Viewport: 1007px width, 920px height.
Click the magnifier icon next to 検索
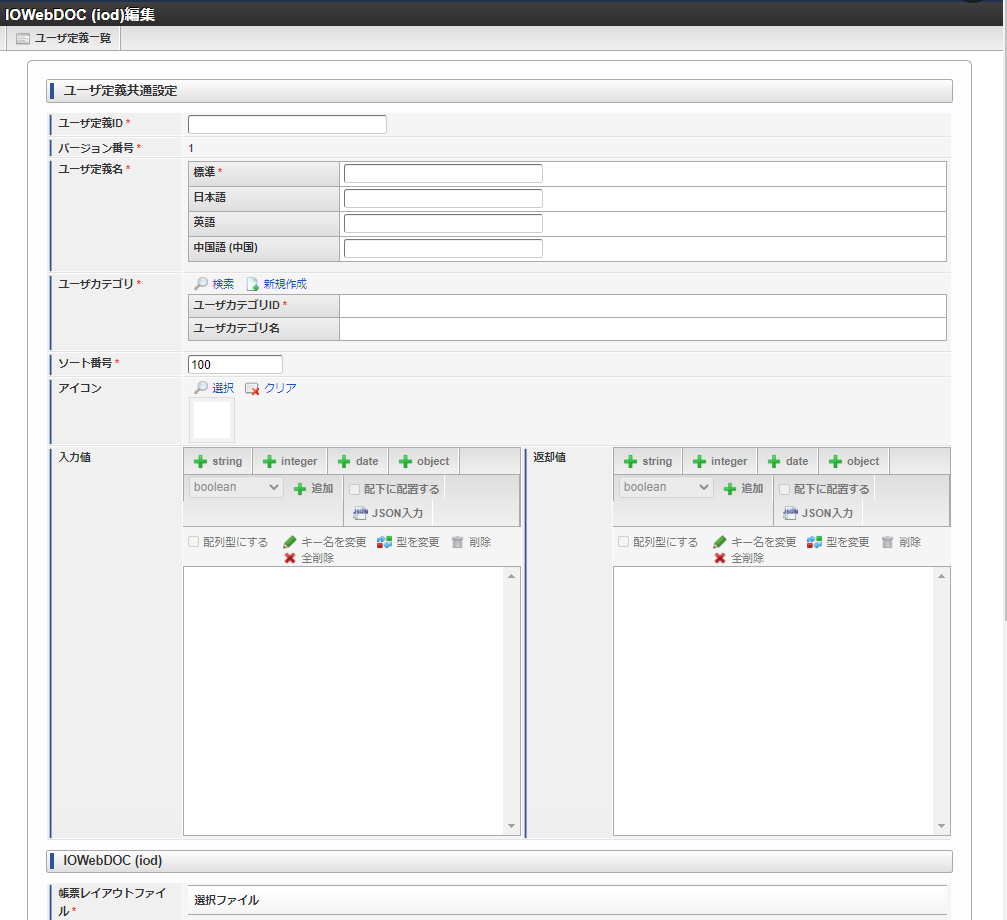[201, 284]
